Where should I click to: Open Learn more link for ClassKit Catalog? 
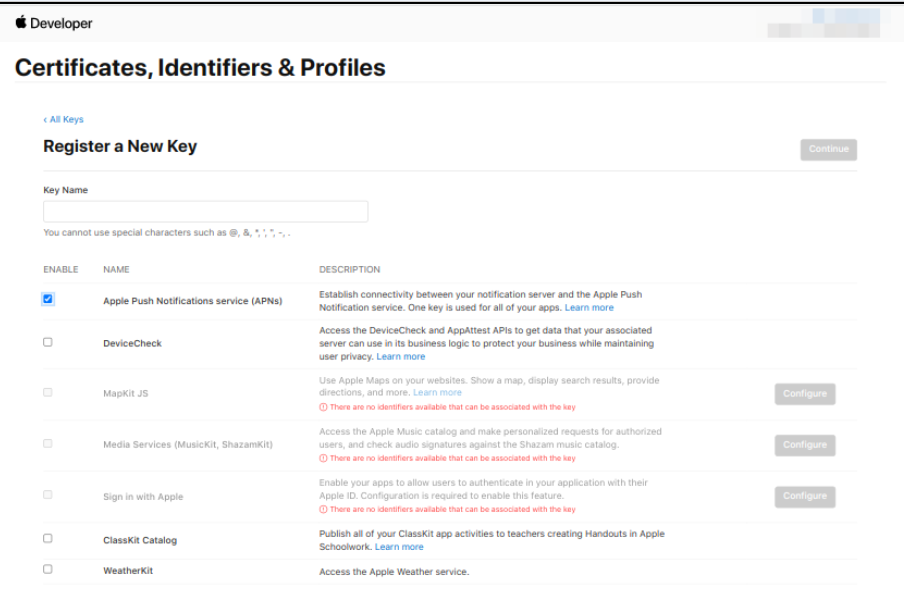point(399,547)
